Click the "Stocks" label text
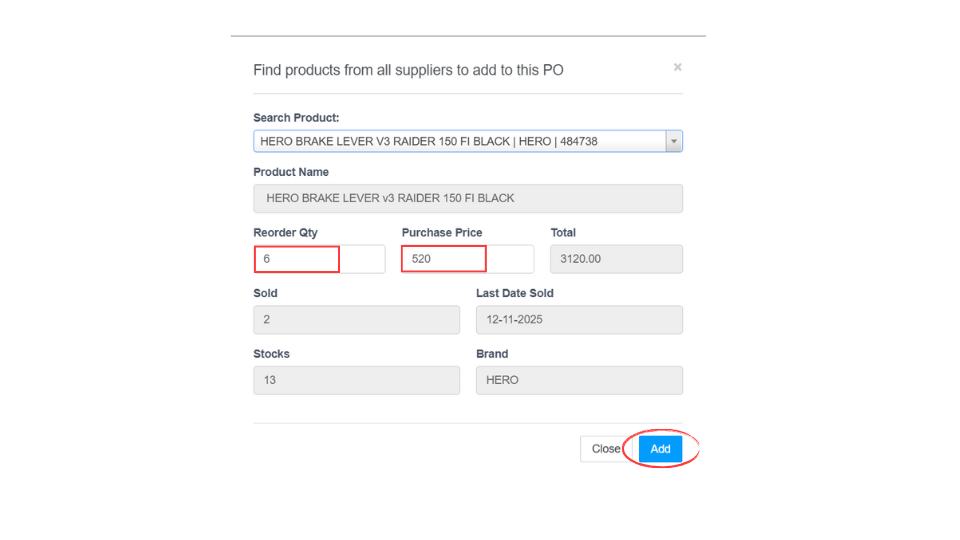This screenshot has height=540, width=960. pyautogui.click(x=271, y=354)
